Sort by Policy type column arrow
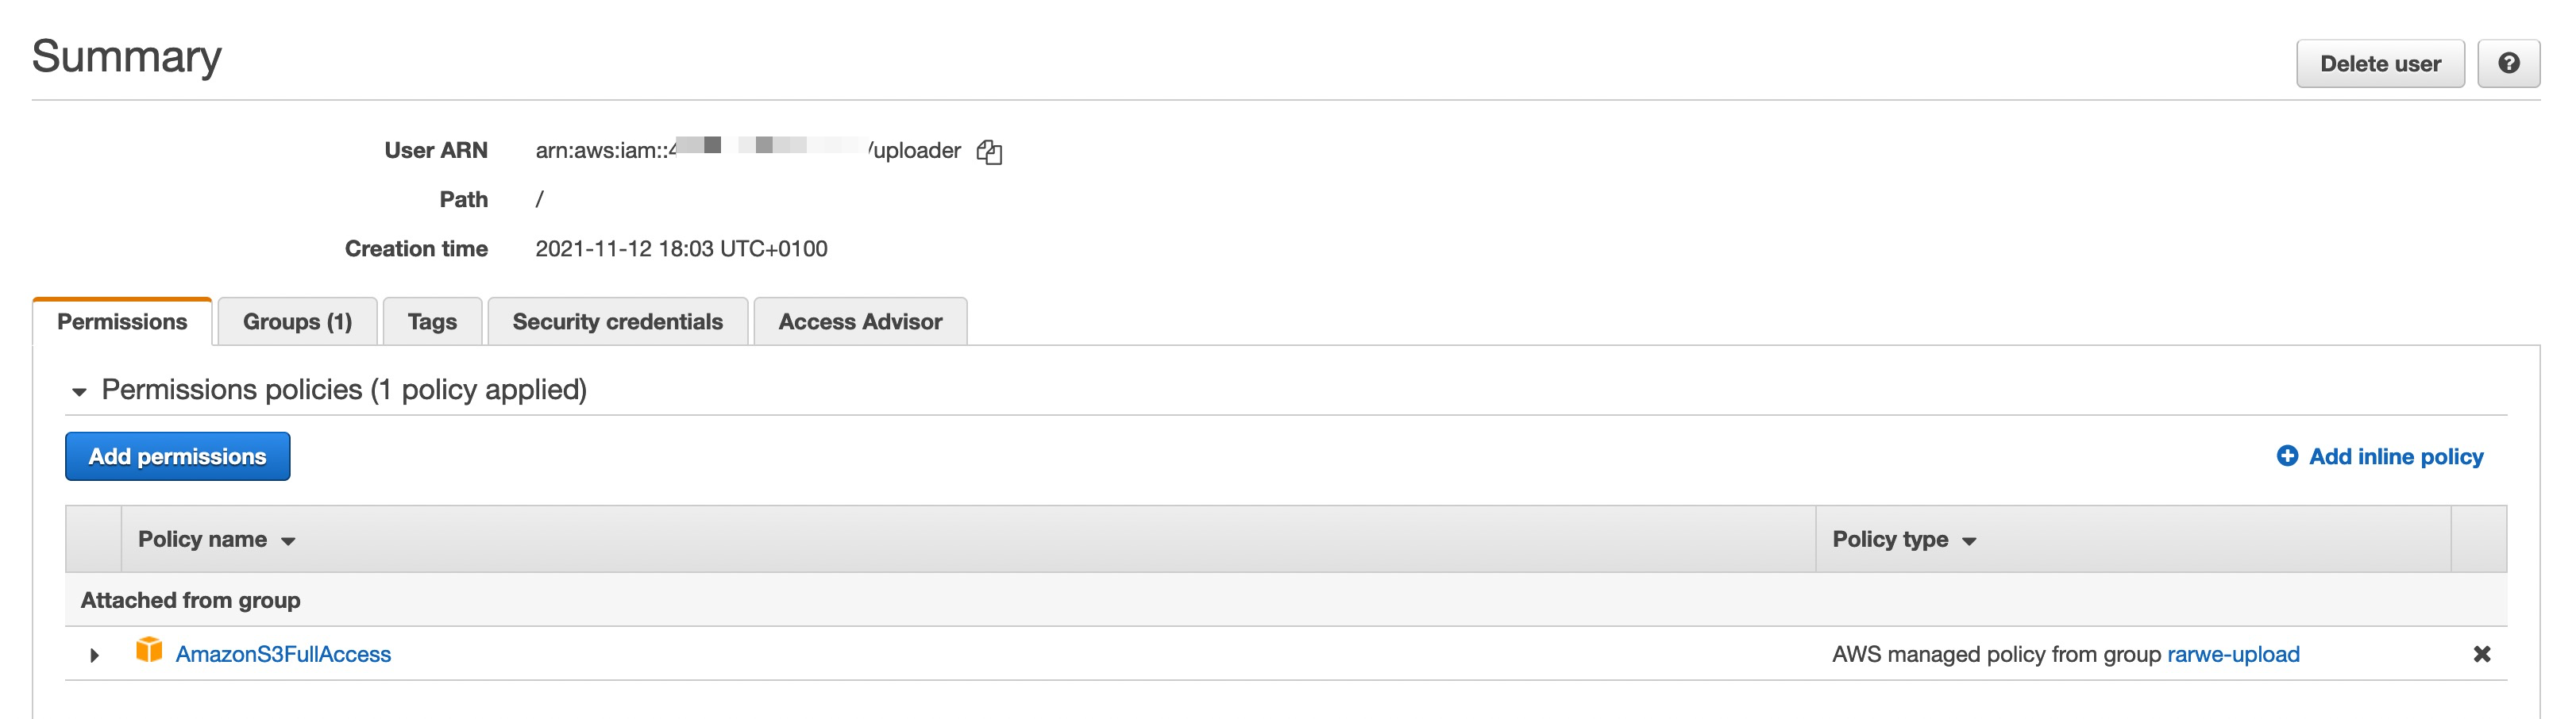The width and height of the screenshot is (2576, 719). point(1969,541)
